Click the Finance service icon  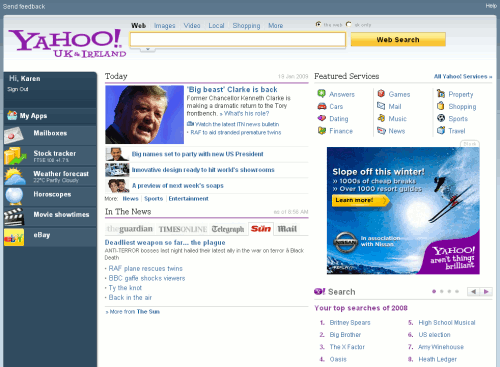click(x=322, y=130)
